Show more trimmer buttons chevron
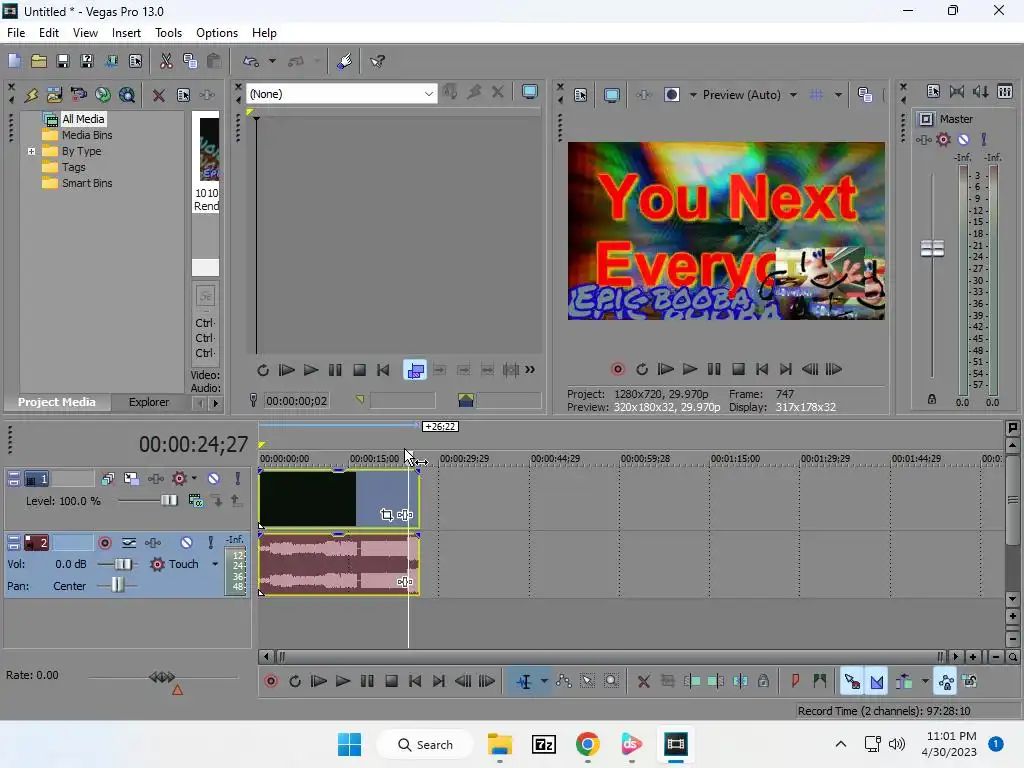 click(x=530, y=370)
